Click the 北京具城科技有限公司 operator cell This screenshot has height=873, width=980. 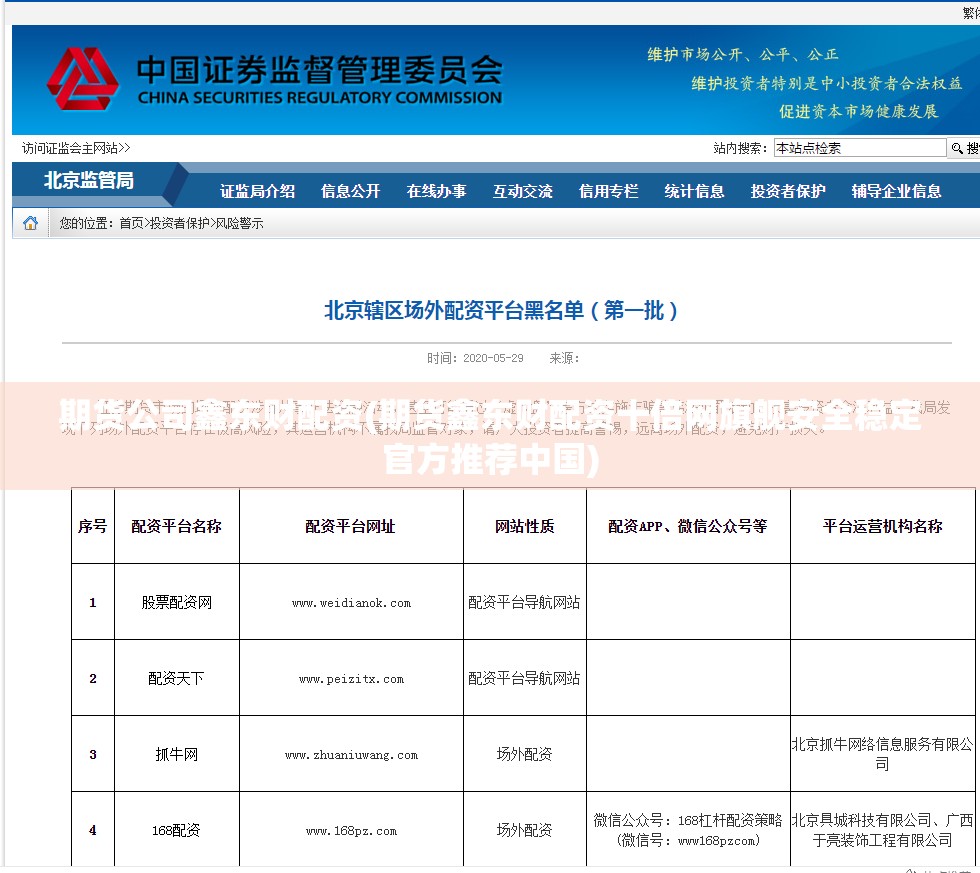click(x=882, y=830)
